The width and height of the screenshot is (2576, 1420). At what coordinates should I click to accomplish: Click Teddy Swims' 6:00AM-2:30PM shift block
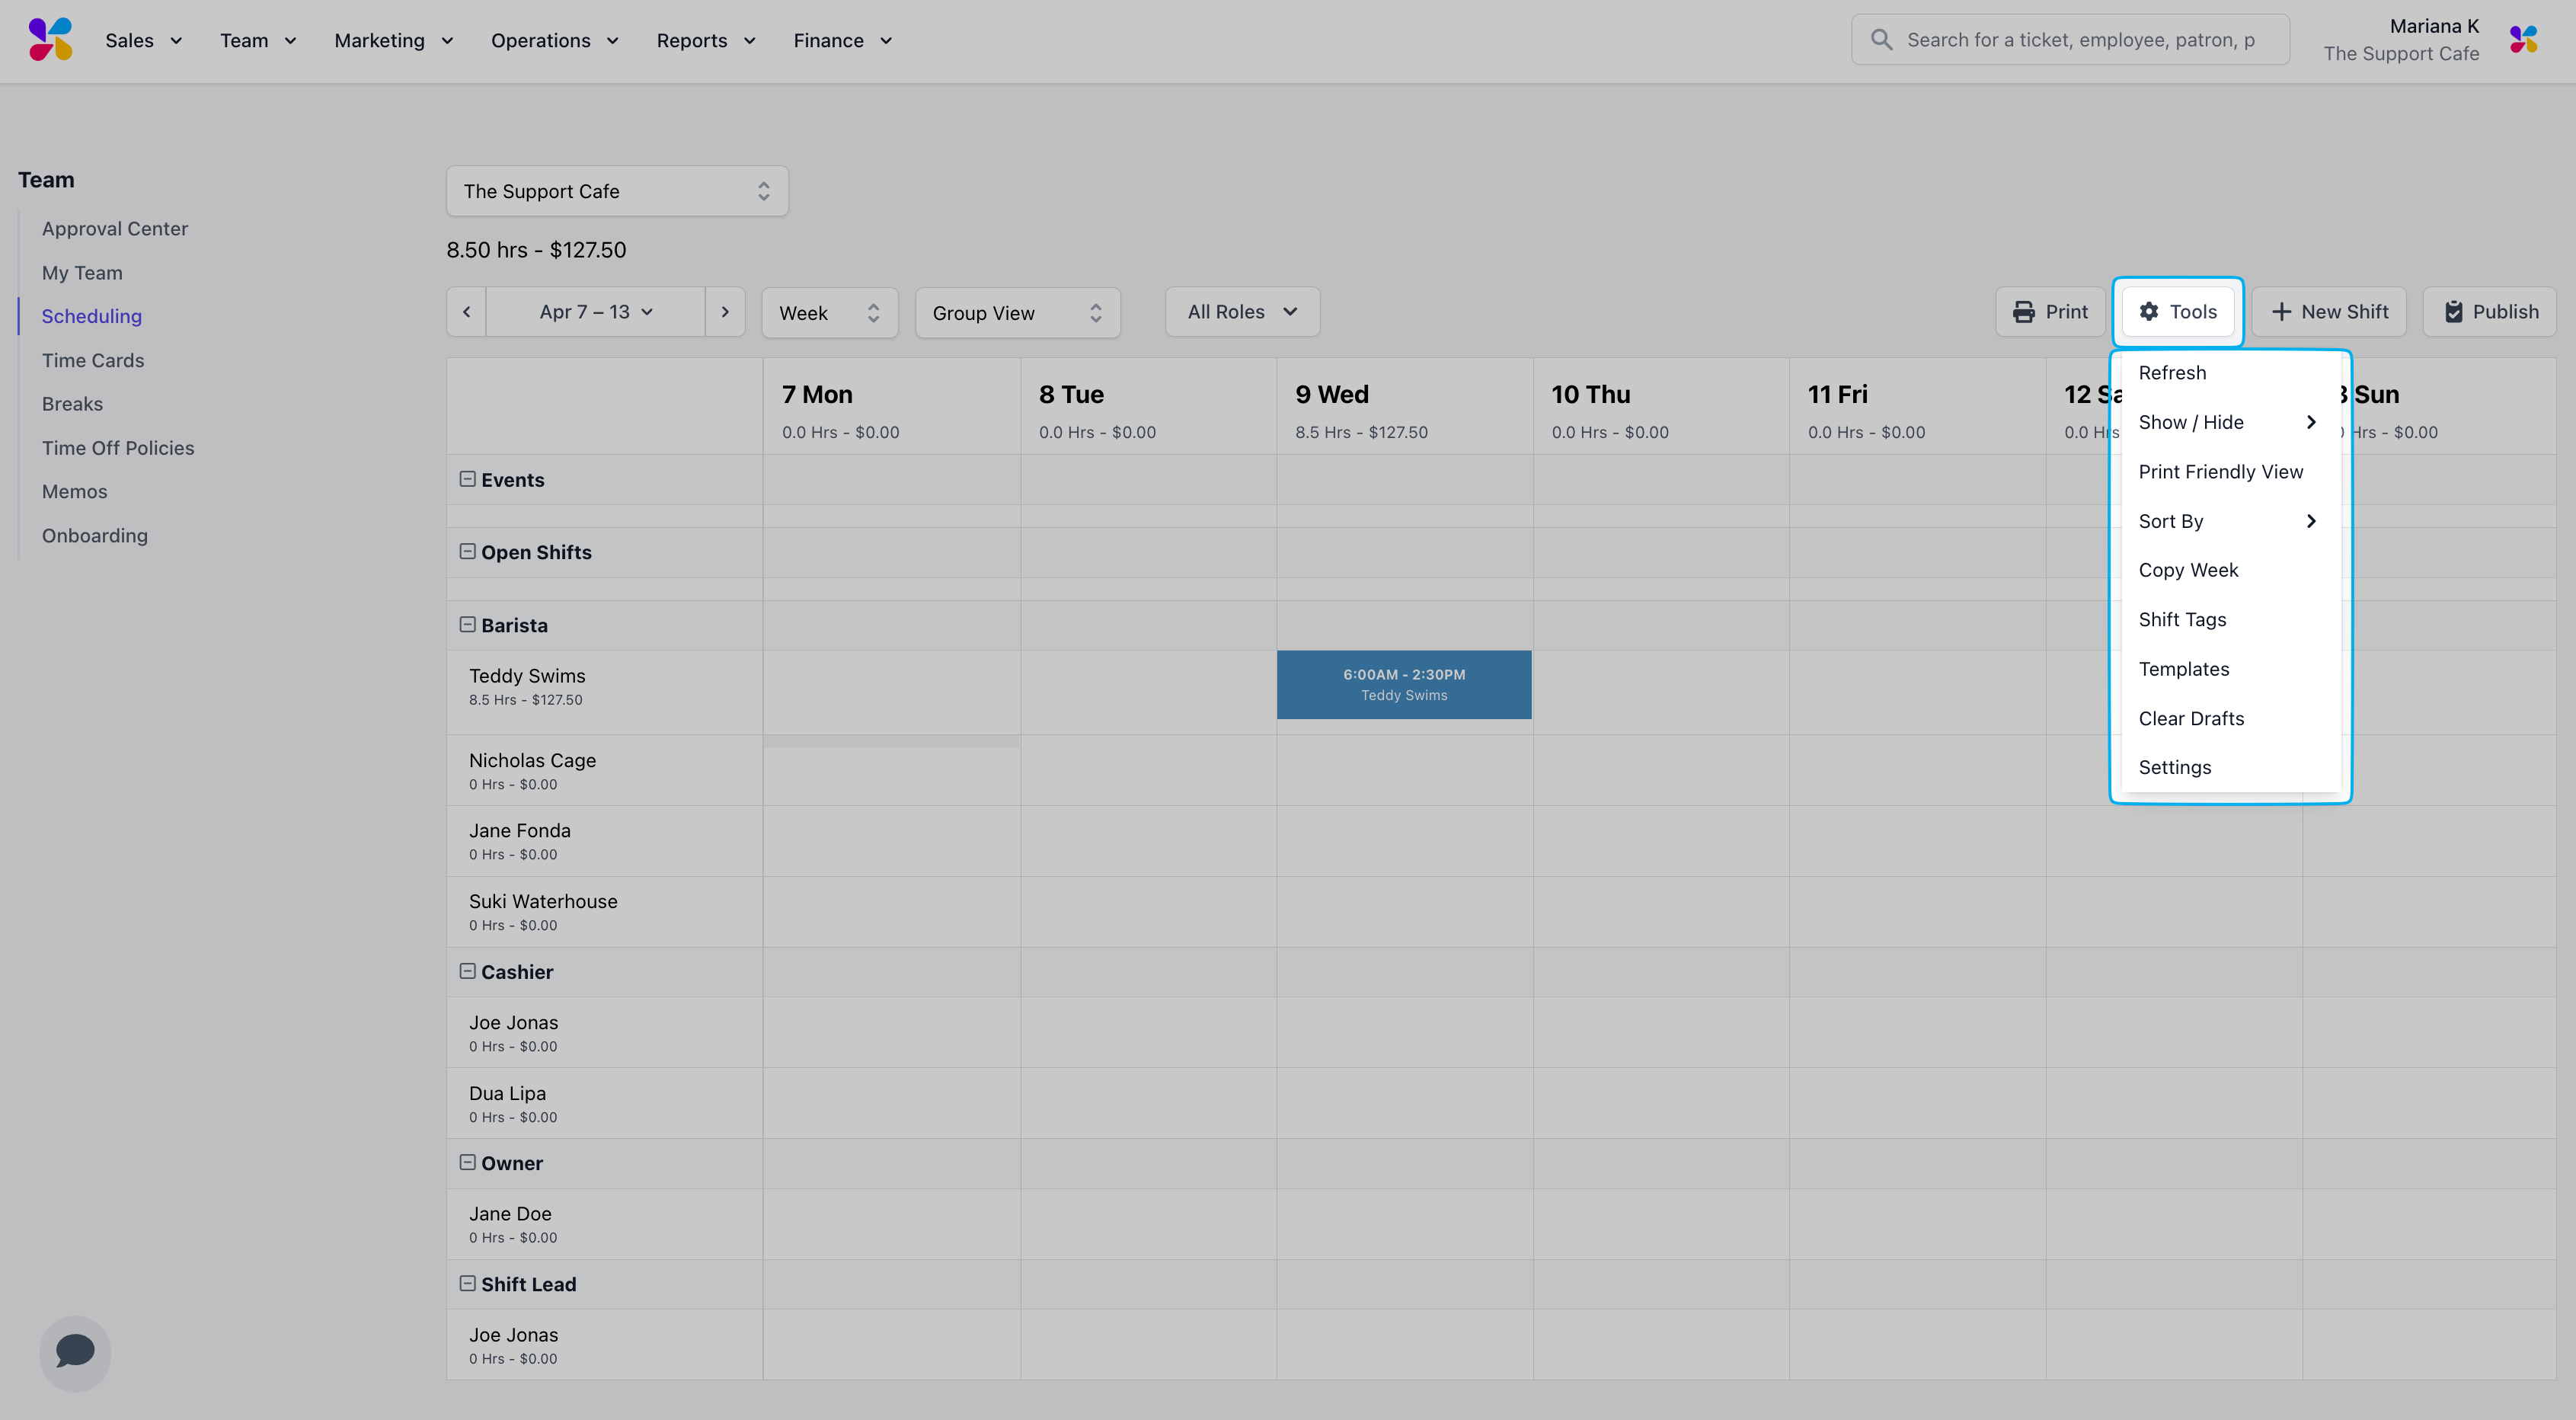click(x=1403, y=685)
